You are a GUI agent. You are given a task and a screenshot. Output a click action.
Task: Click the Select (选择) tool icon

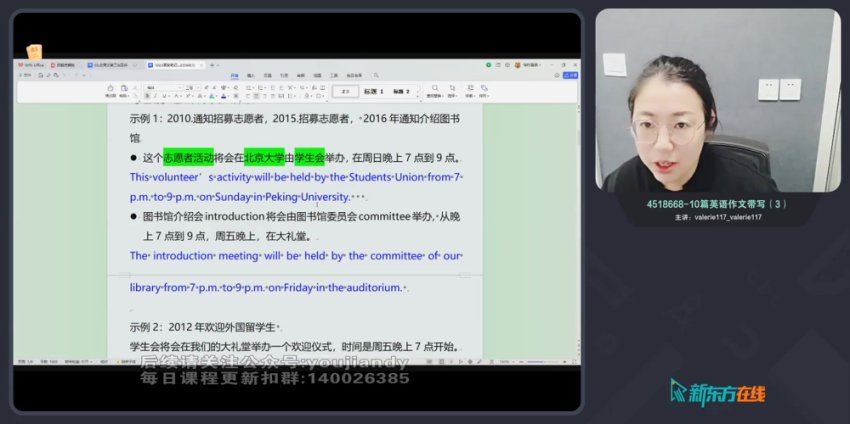452,88
